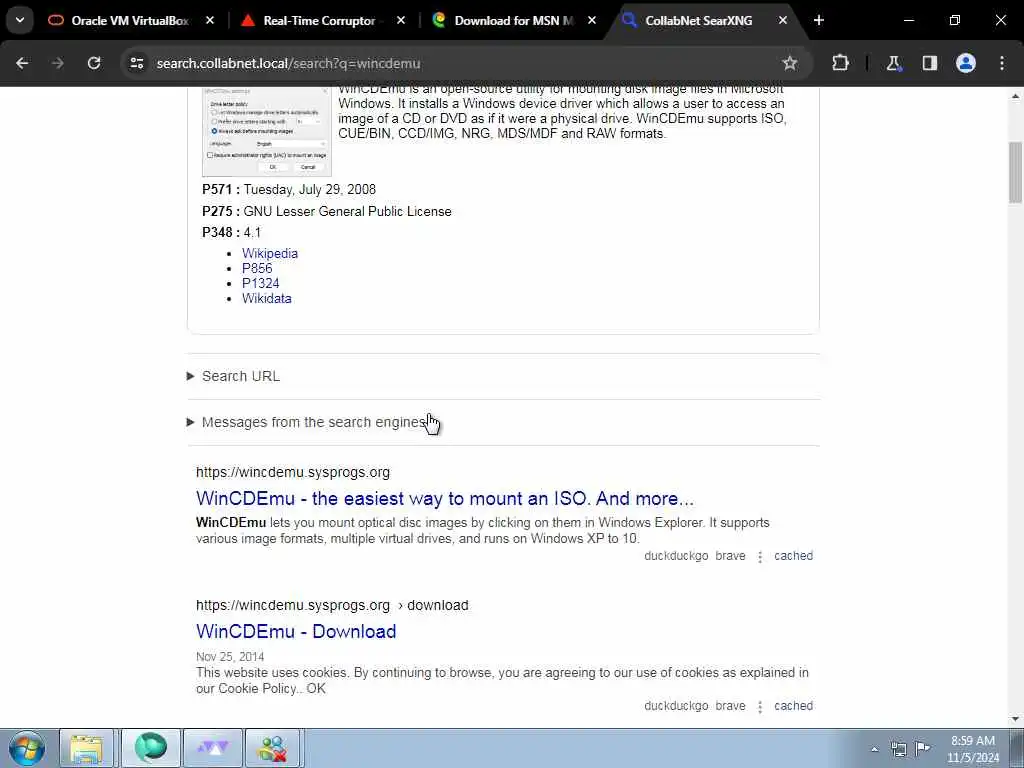Open the browser extensions puzzle icon
This screenshot has width=1024, height=768.
pyautogui.click(x=840, y=63)
